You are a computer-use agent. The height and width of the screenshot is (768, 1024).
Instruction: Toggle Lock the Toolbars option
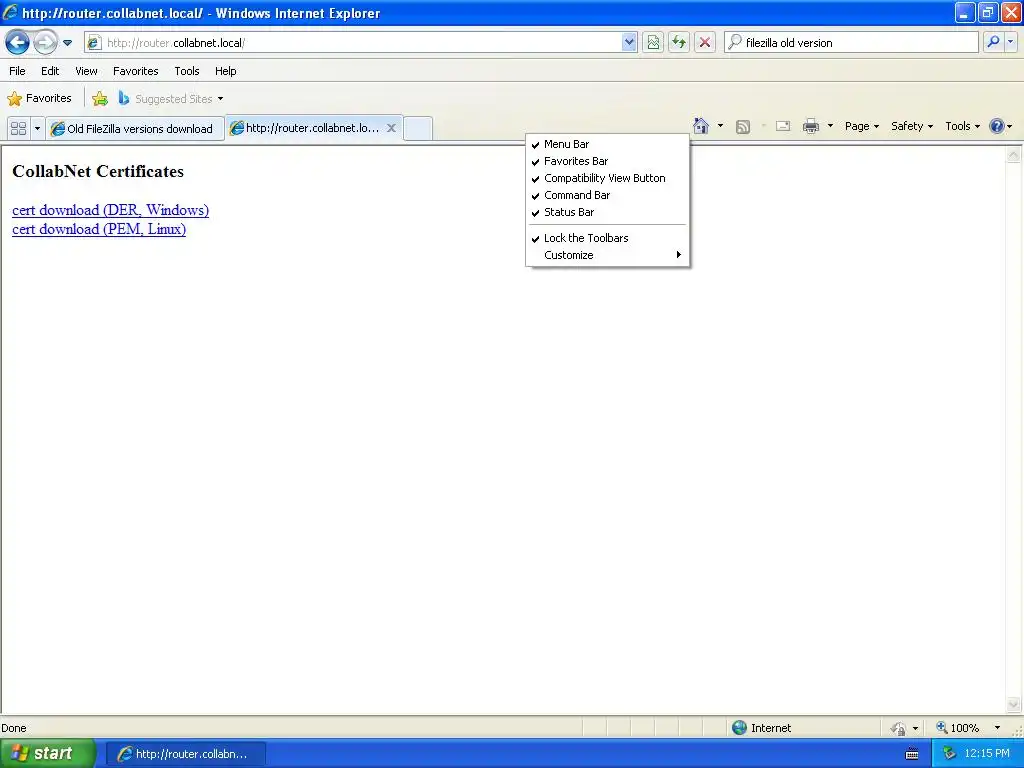607,238
